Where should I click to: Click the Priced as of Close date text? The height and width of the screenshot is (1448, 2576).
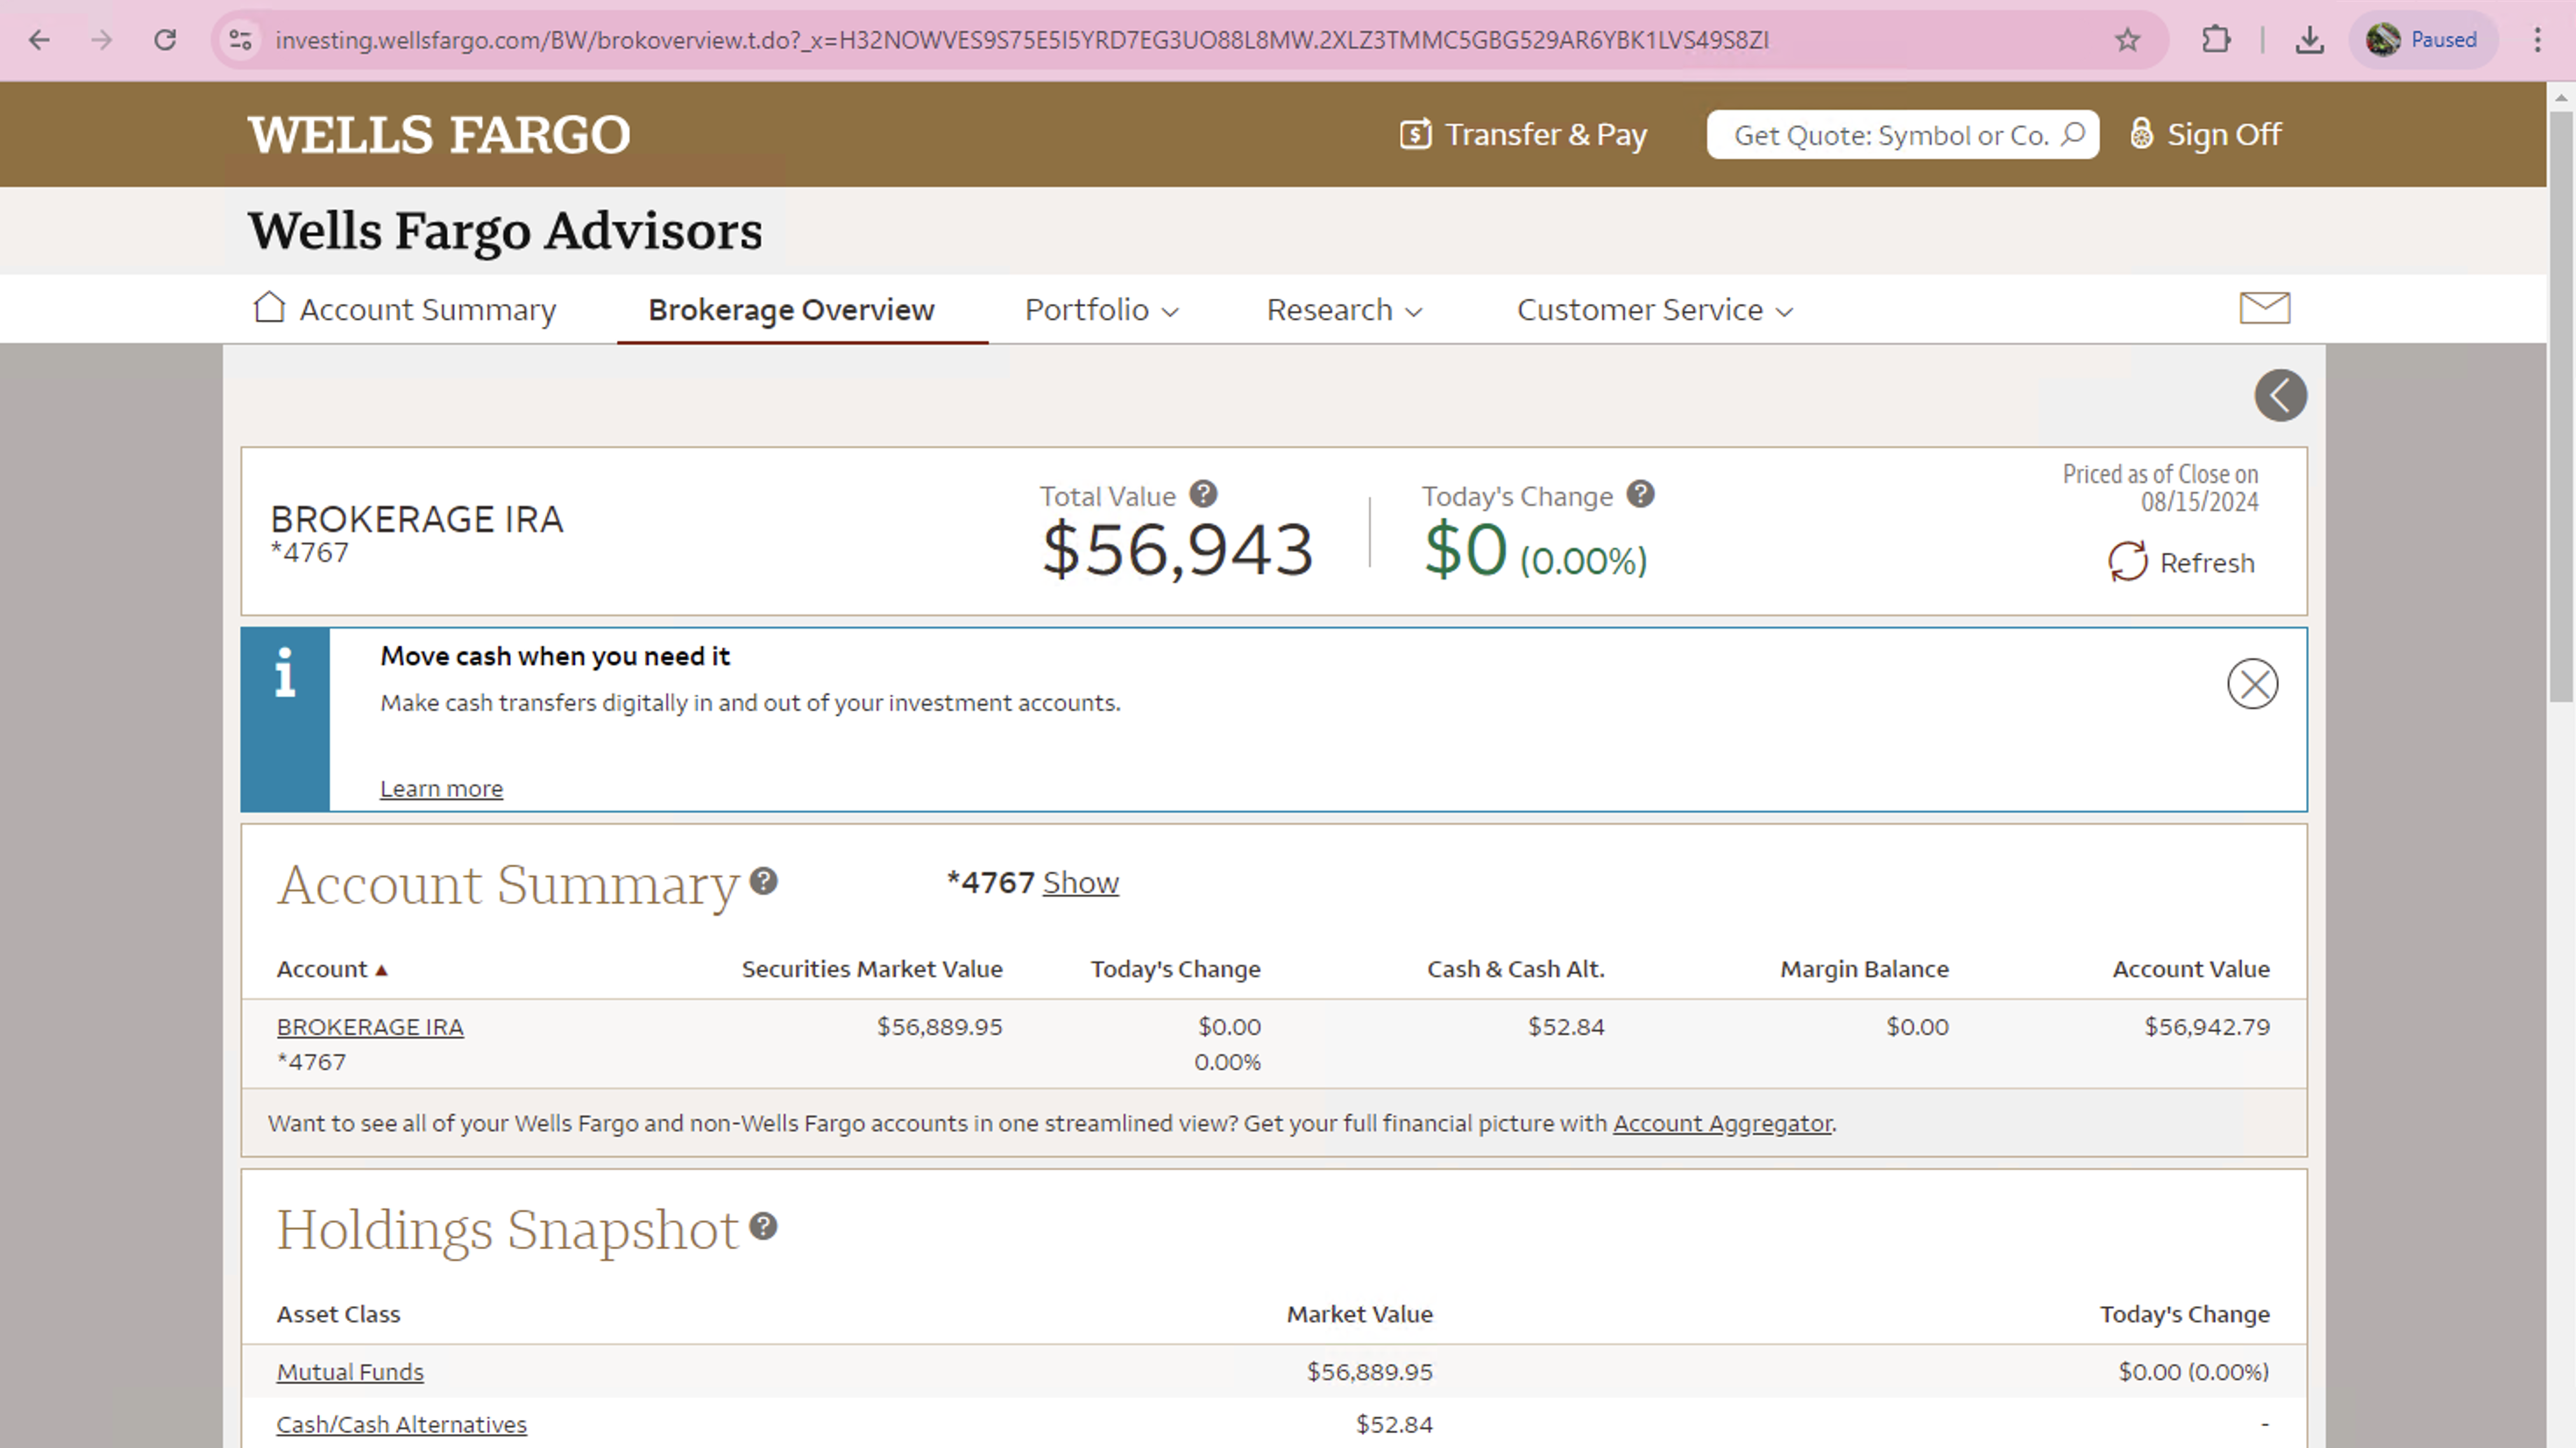2160,488
